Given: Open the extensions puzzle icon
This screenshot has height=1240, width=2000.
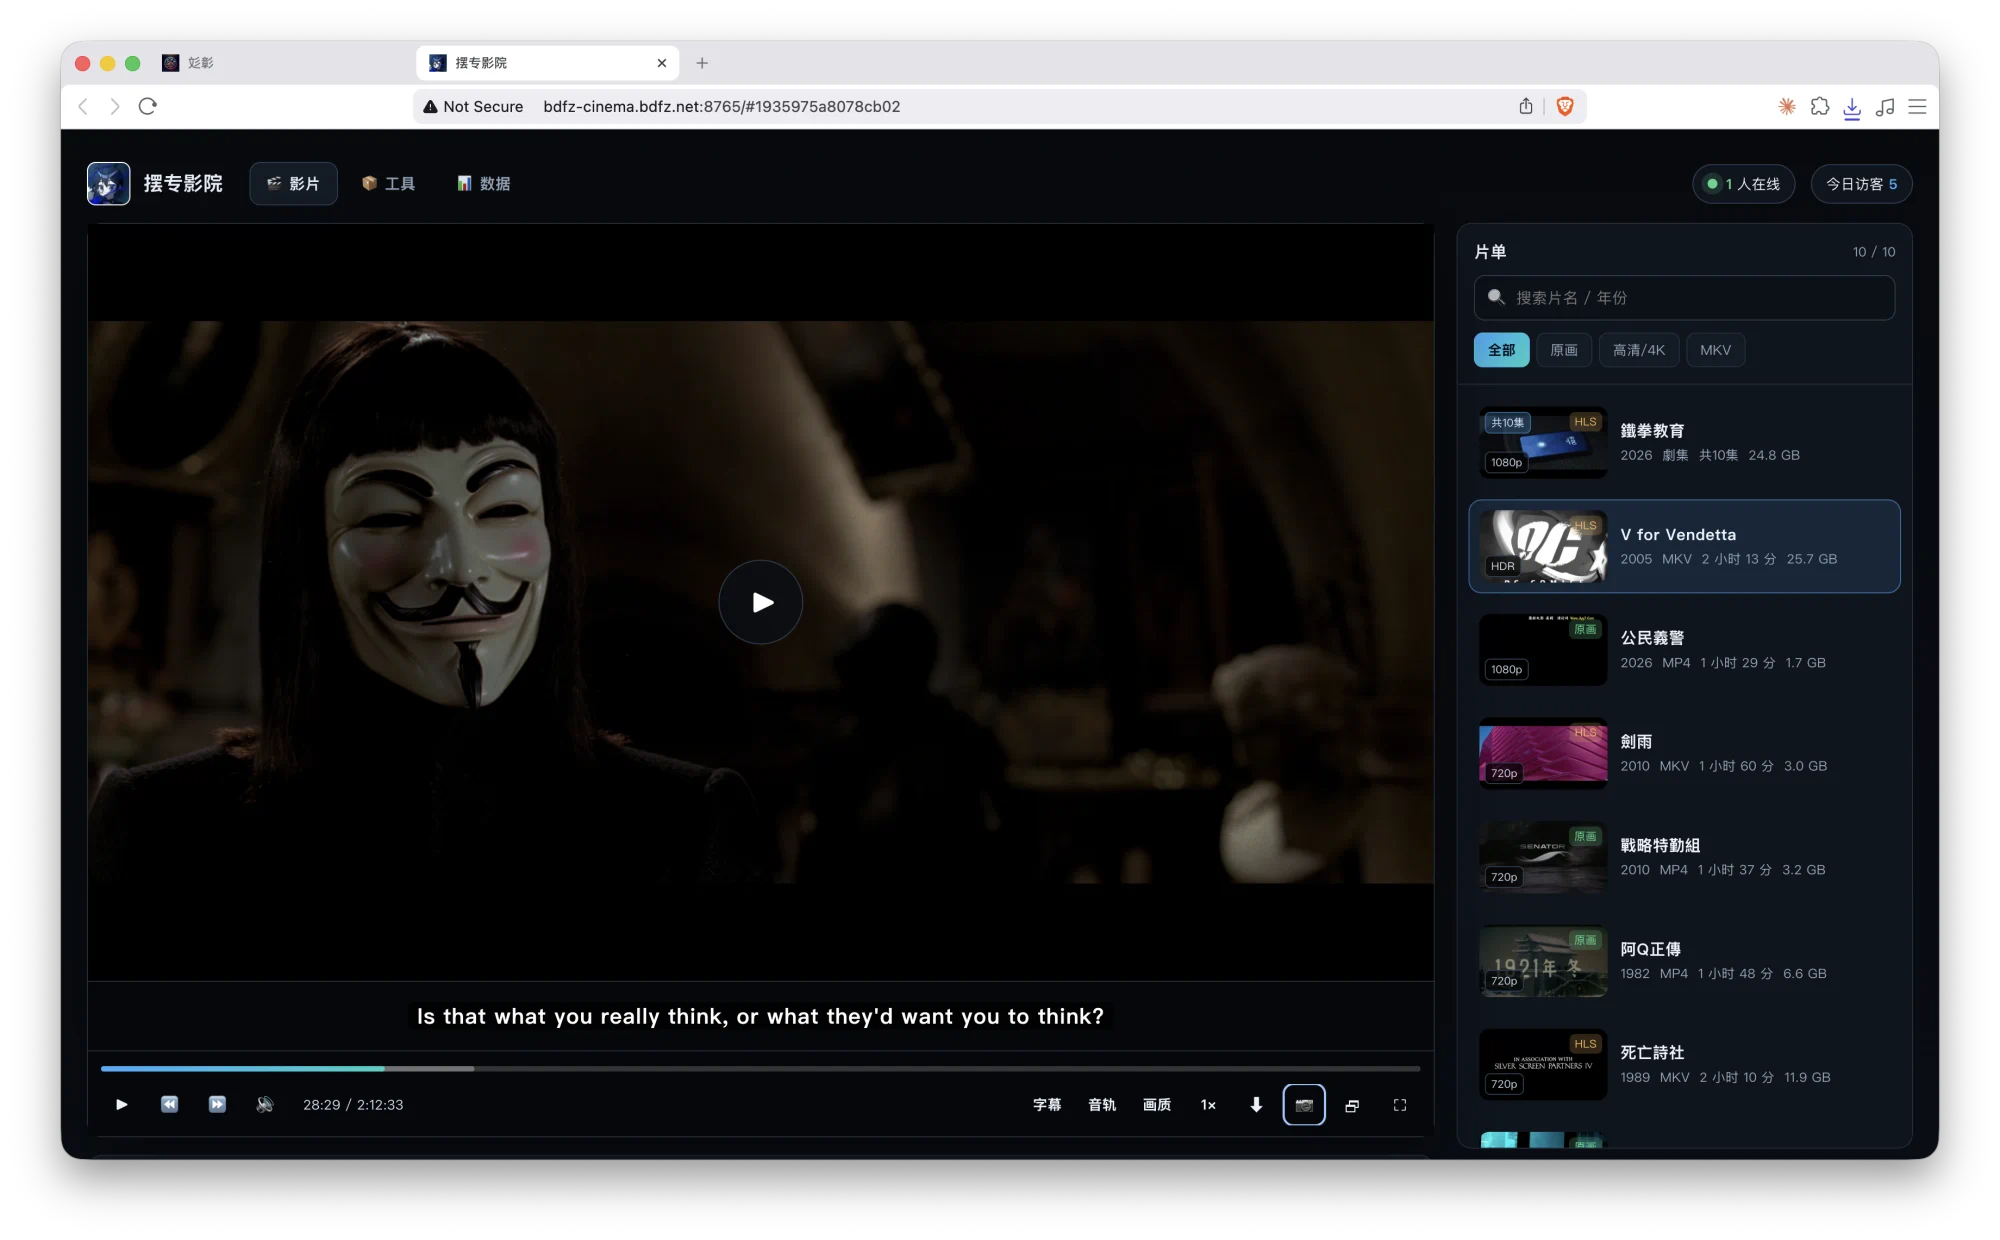Looking at the screenshot, I should [1820, 107].
